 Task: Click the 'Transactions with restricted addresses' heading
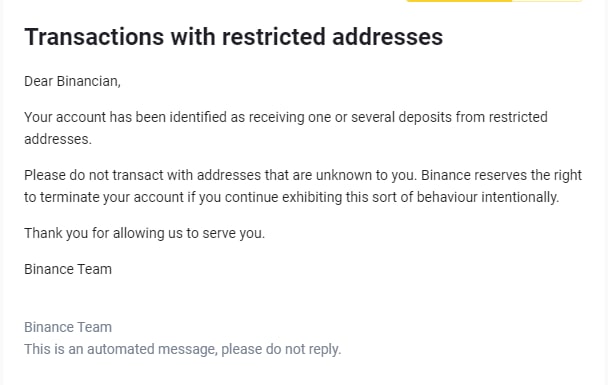click(233, 37)
